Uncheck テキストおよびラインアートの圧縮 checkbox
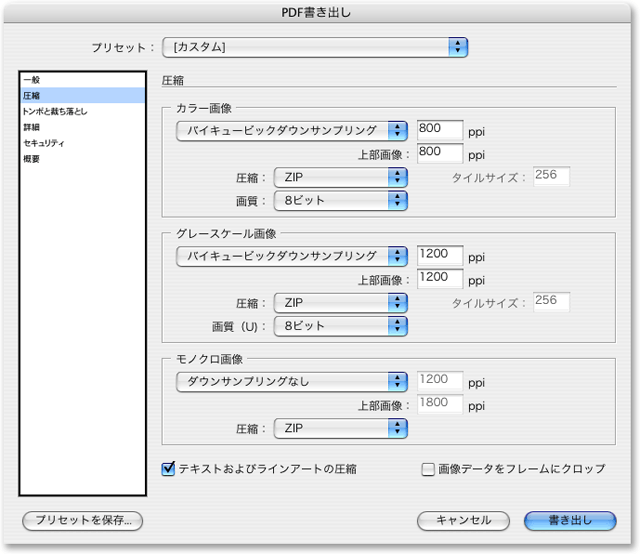The height and width of the screenshot is (554, 640). (x=169, y=468)
